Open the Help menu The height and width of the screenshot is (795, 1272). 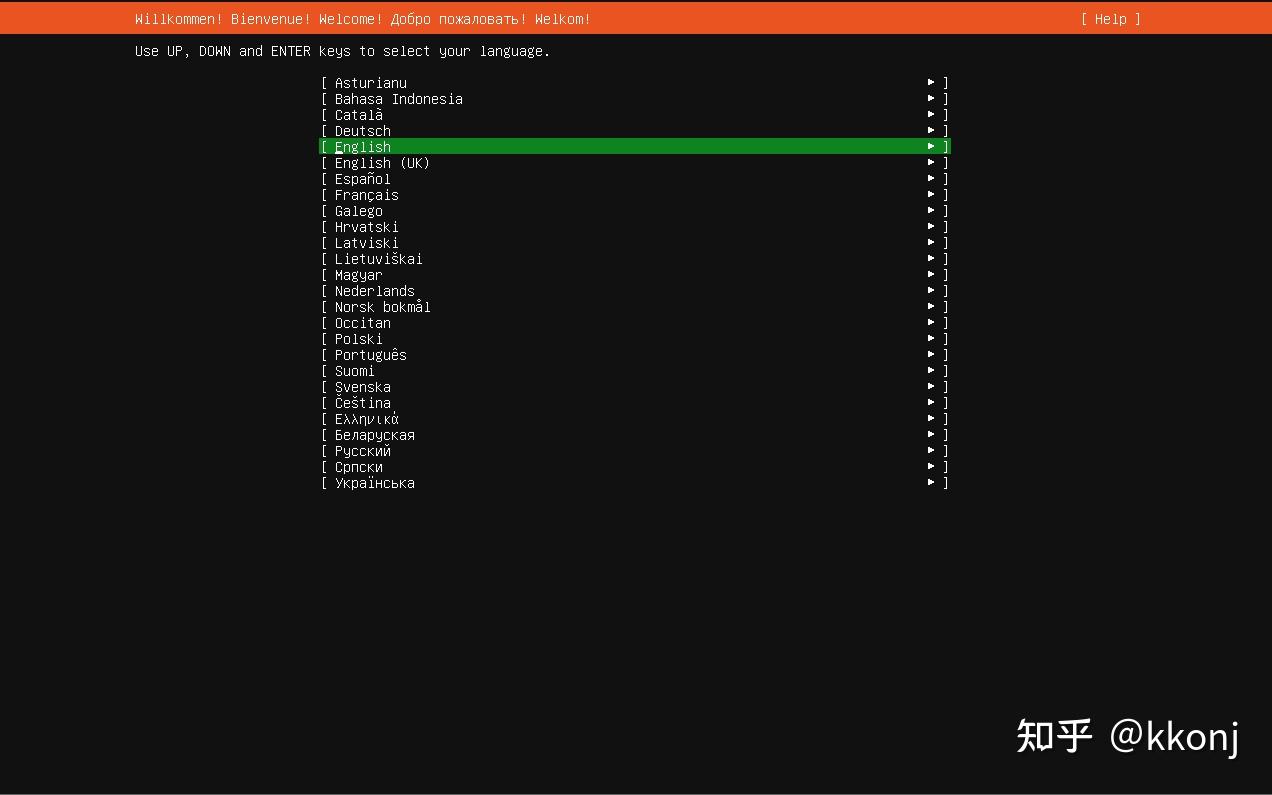click(1110, 18)
